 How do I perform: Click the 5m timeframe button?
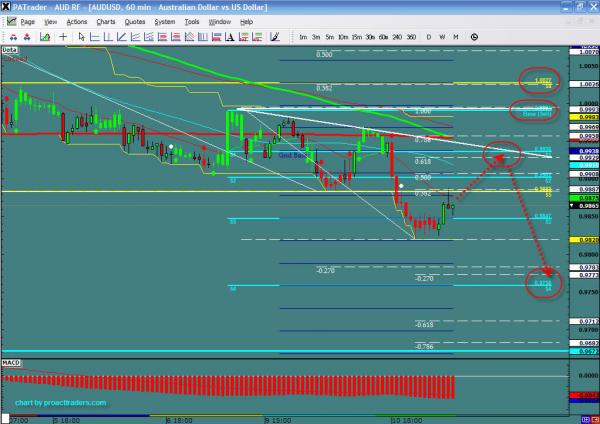[329, 36]
